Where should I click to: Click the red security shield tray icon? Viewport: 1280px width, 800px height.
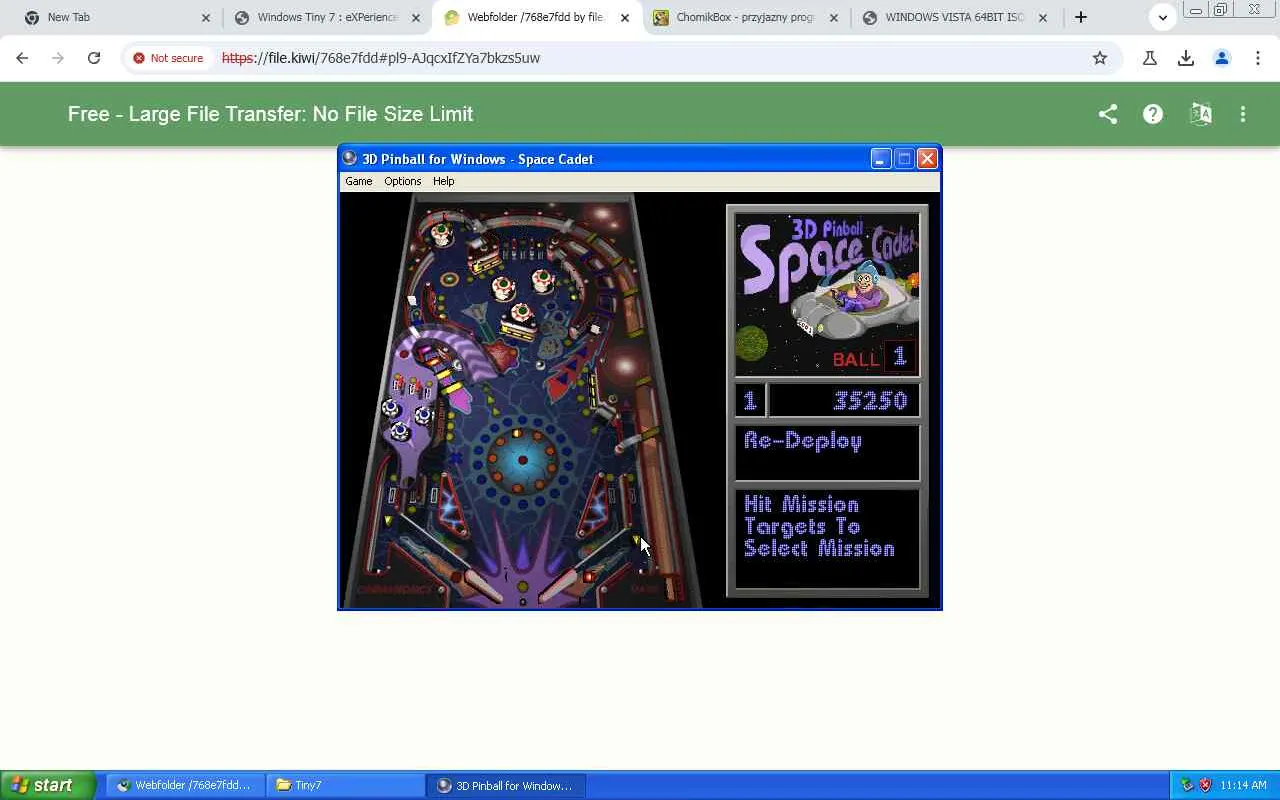1205,785
